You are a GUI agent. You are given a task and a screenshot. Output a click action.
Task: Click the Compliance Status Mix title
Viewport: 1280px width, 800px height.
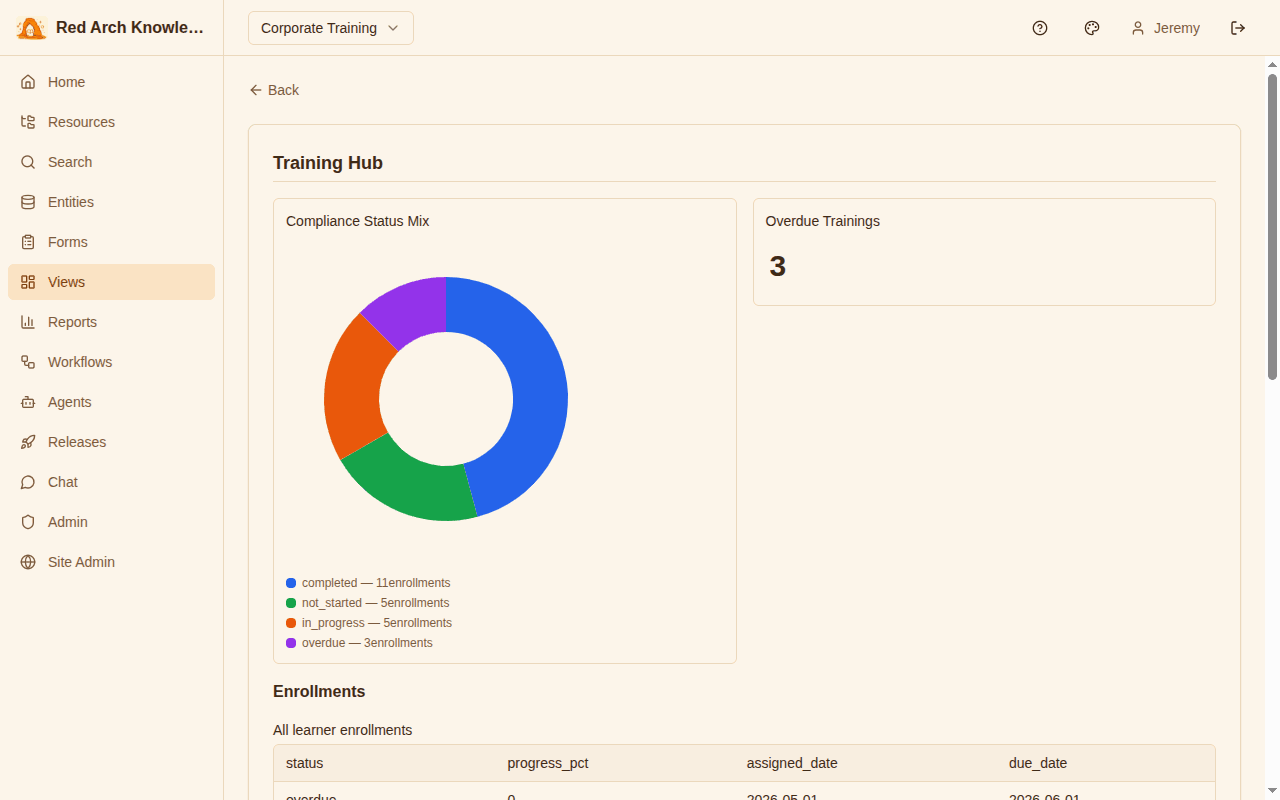pos(357,221)
